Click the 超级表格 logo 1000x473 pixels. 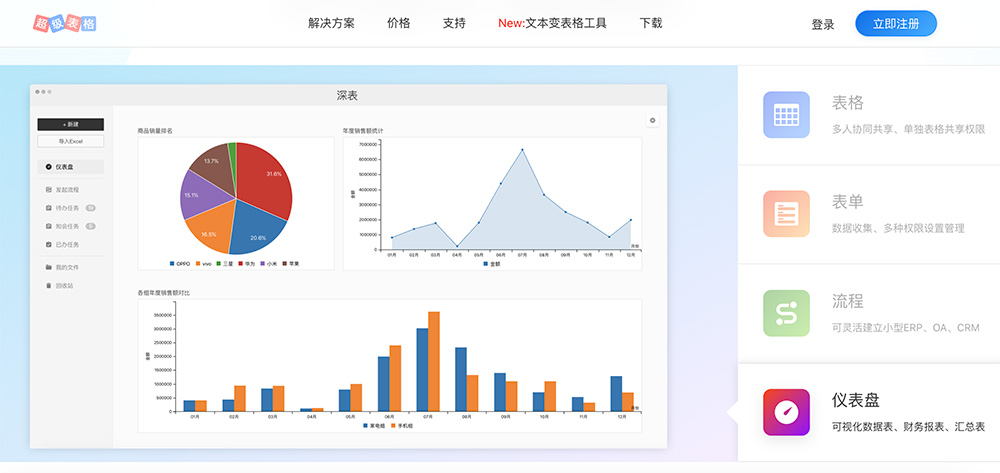[x=65, y=24]
